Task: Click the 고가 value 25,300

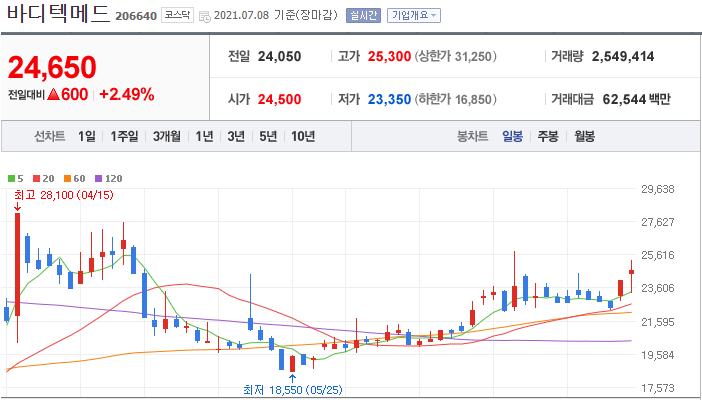Action: click(389, 56)
